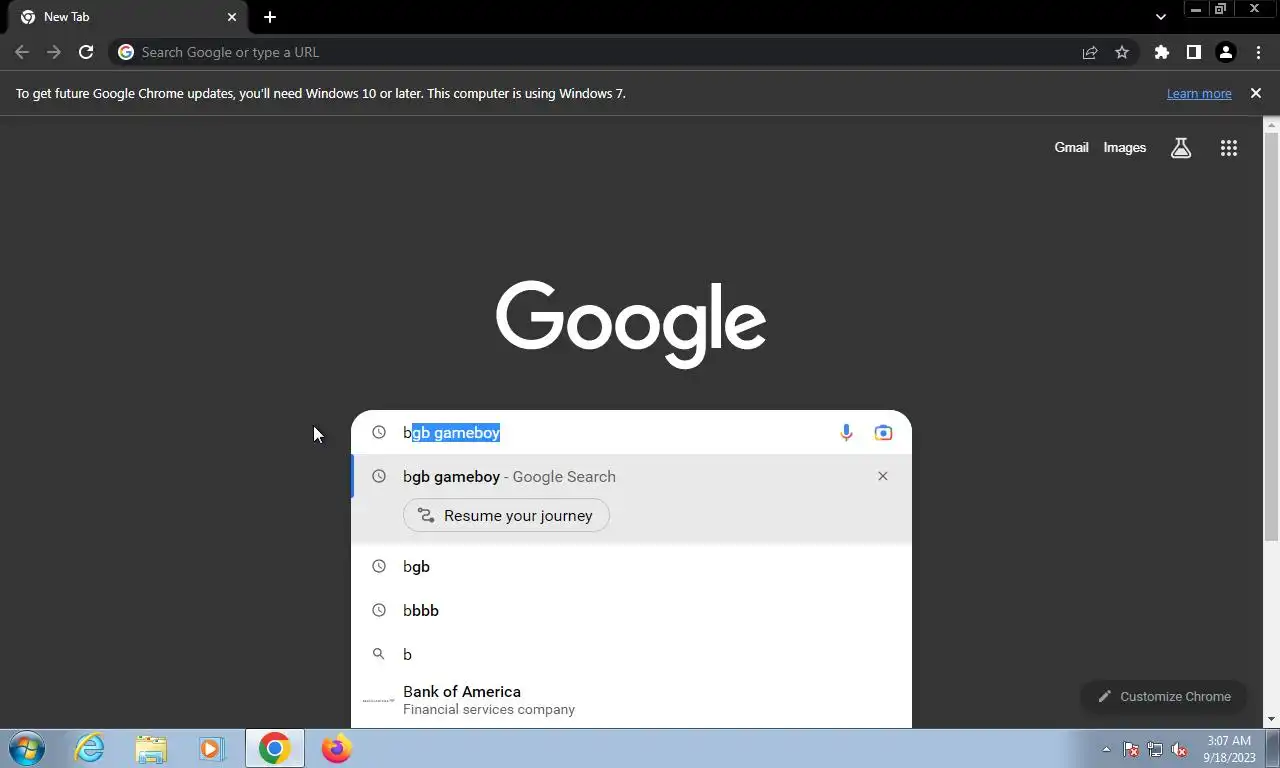
Task: Open the Google apps grid
Action: (1229, 148)
